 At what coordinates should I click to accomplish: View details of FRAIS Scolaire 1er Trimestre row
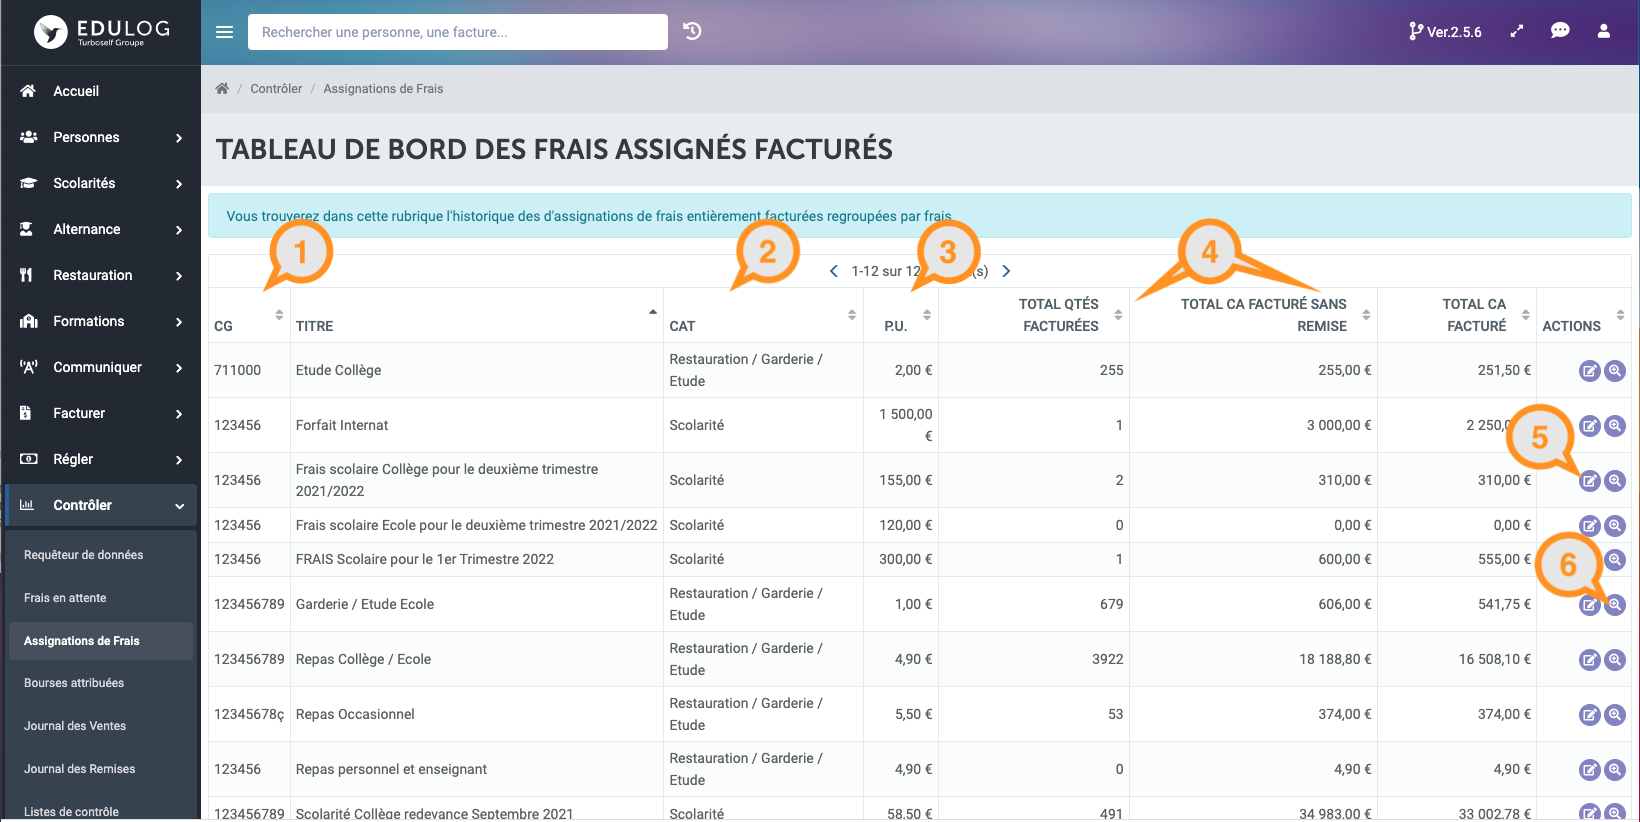pos(1615,560)
